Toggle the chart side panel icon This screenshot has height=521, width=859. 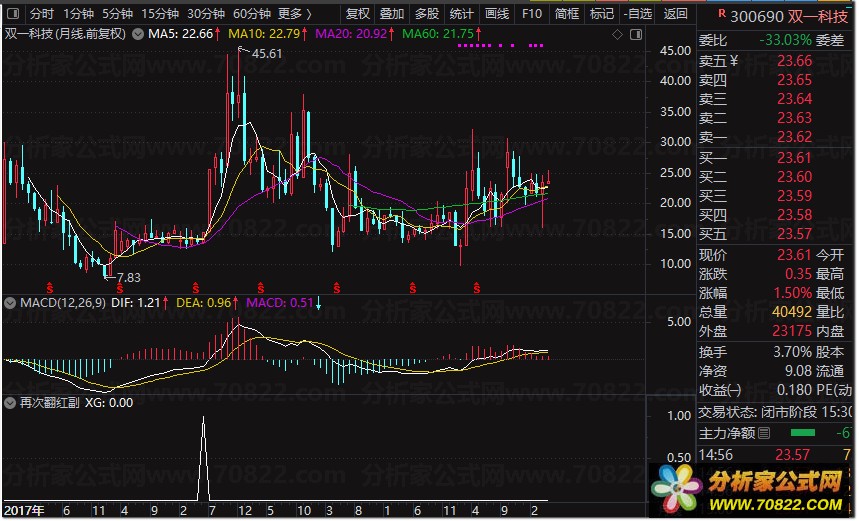coord(636,35)
